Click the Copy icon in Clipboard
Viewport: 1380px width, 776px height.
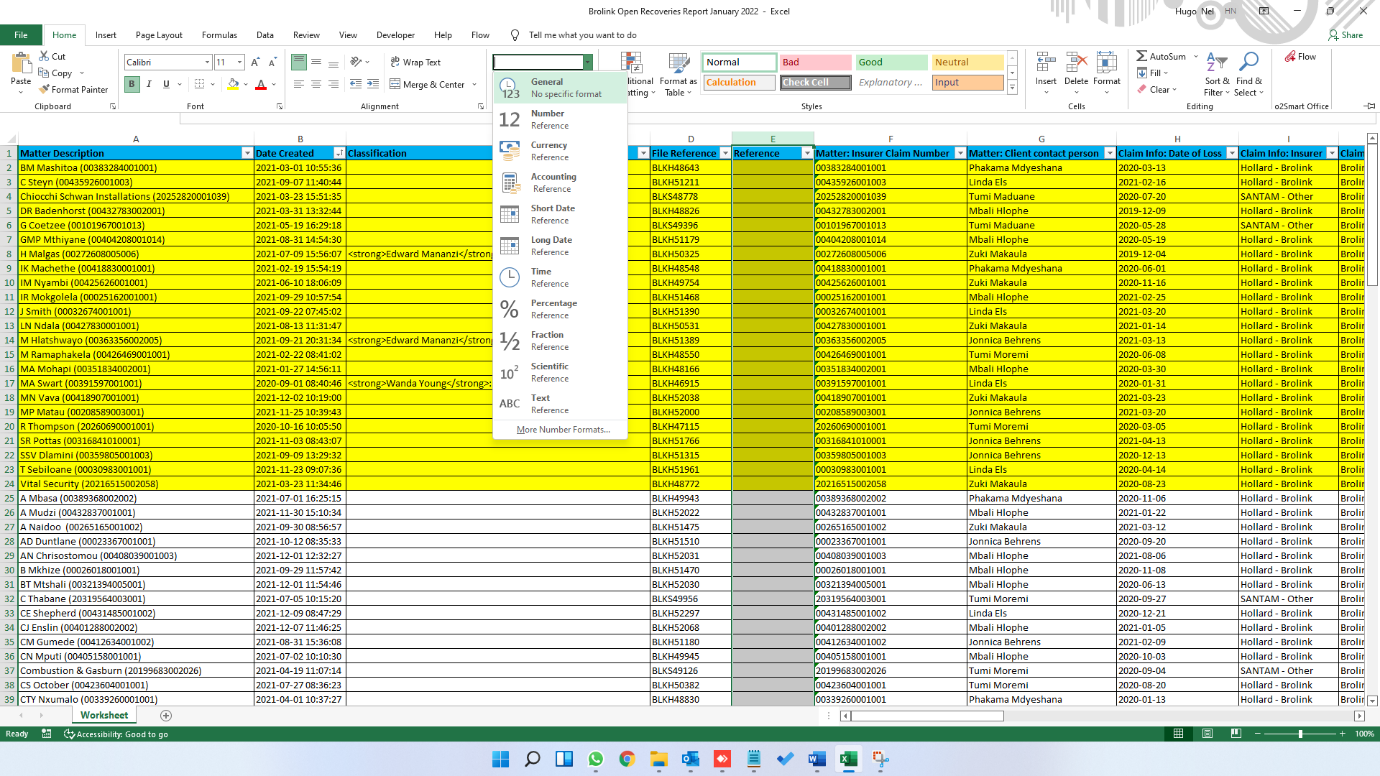tap(44, 73)
